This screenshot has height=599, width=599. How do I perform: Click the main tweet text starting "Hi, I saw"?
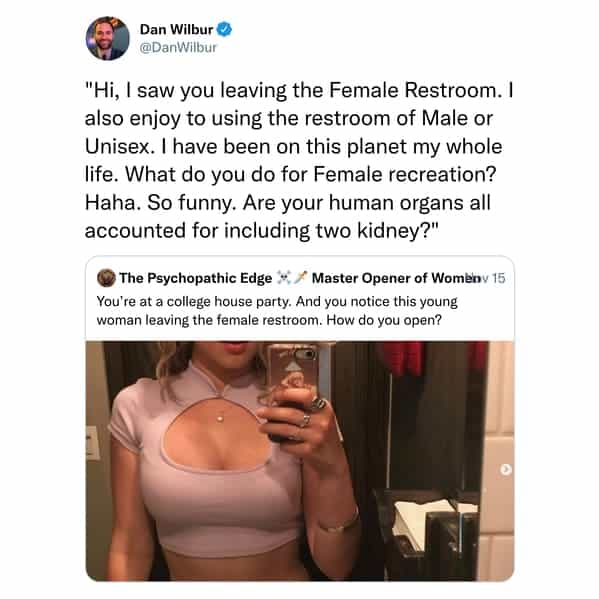click(x=299, y=160)
